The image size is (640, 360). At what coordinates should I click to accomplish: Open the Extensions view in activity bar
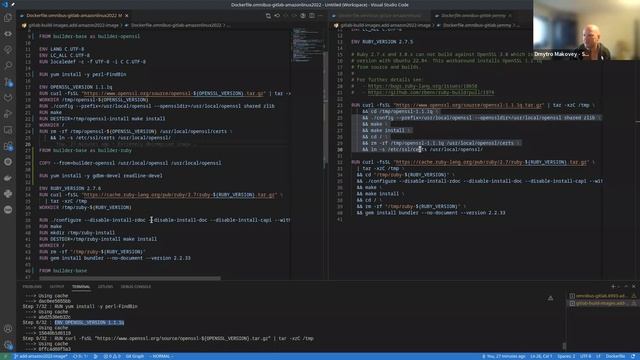point(8,146)
